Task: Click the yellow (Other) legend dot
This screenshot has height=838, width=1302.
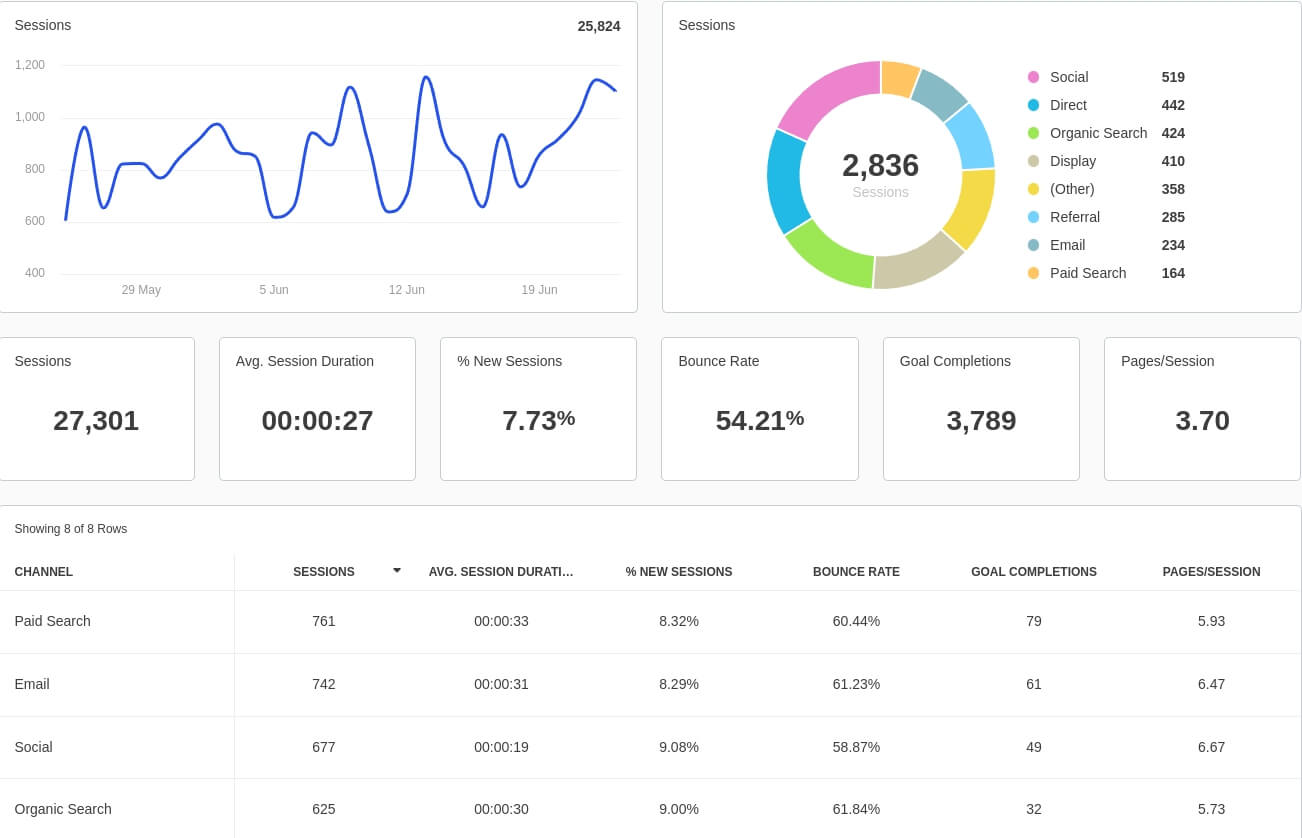Action: (1033, 189)
